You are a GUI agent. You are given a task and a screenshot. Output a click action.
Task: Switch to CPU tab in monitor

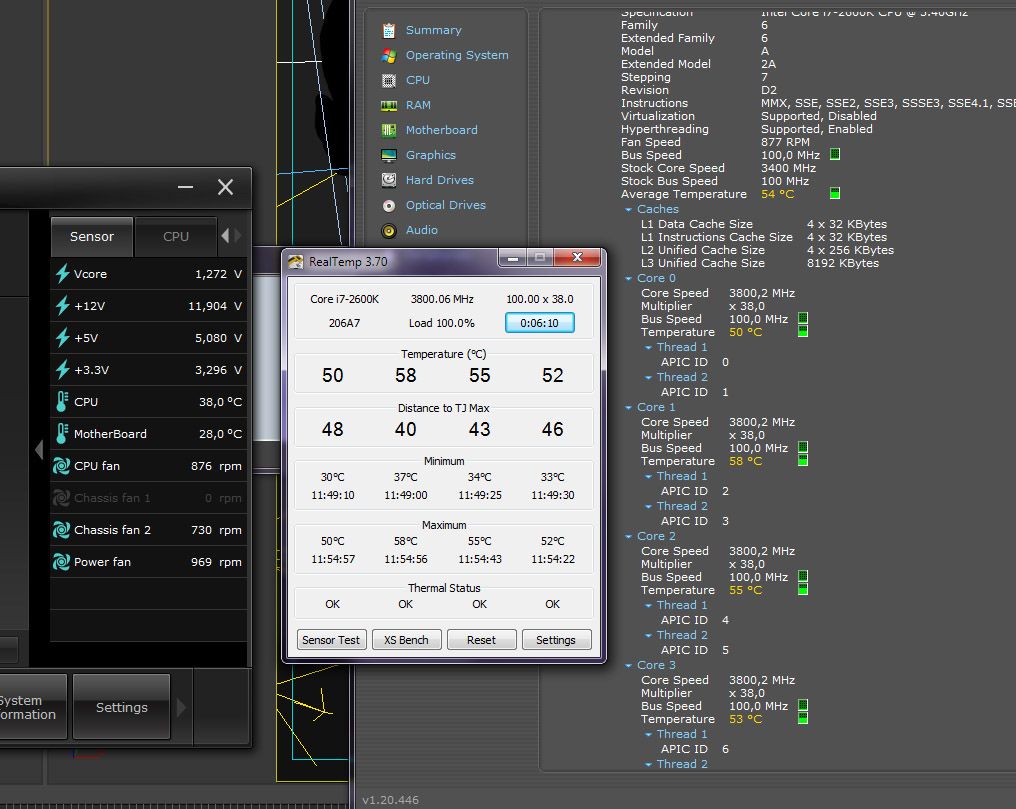pyautogui.click(x=176, y=236)
